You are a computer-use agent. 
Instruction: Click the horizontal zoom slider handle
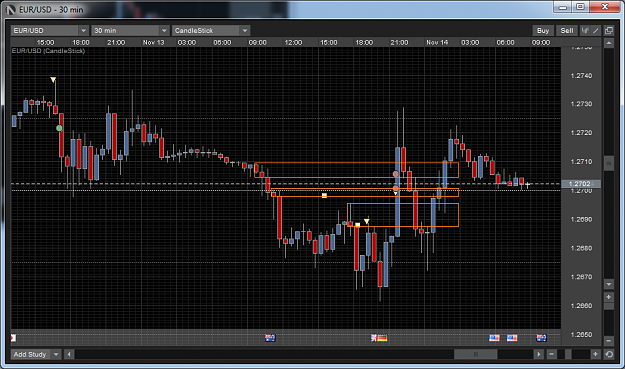coord(568,354)
